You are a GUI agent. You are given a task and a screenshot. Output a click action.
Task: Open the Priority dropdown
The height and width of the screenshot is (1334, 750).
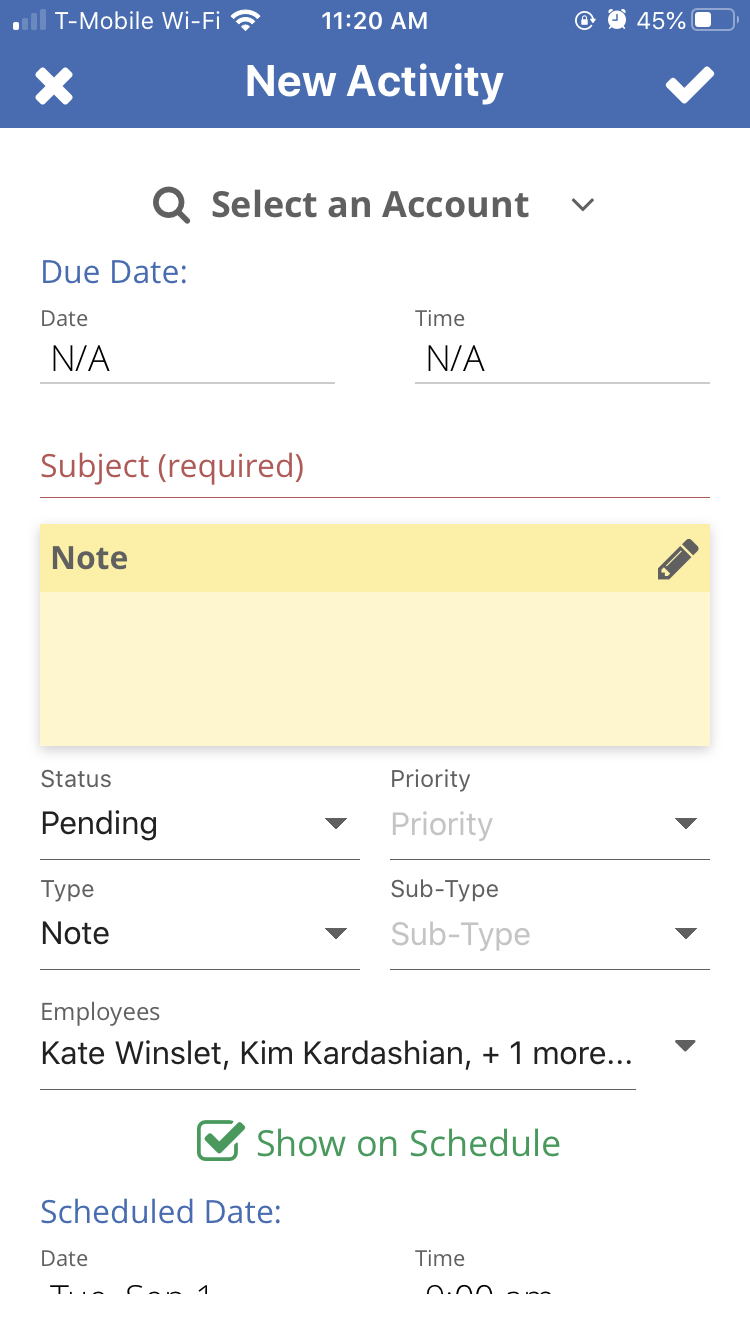tap(549, 824)
